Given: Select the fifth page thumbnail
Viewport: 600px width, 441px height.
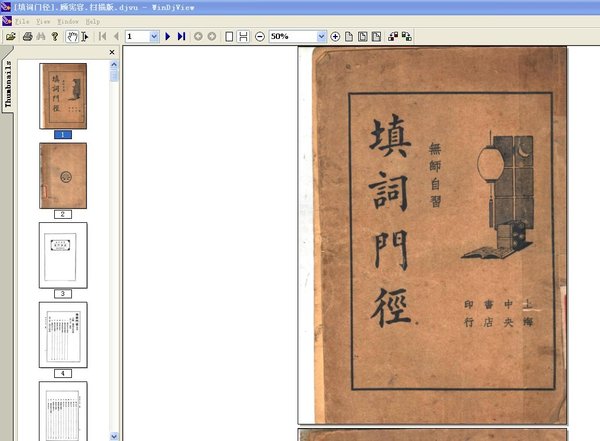Looking at the screenshot, I should 63,411.
